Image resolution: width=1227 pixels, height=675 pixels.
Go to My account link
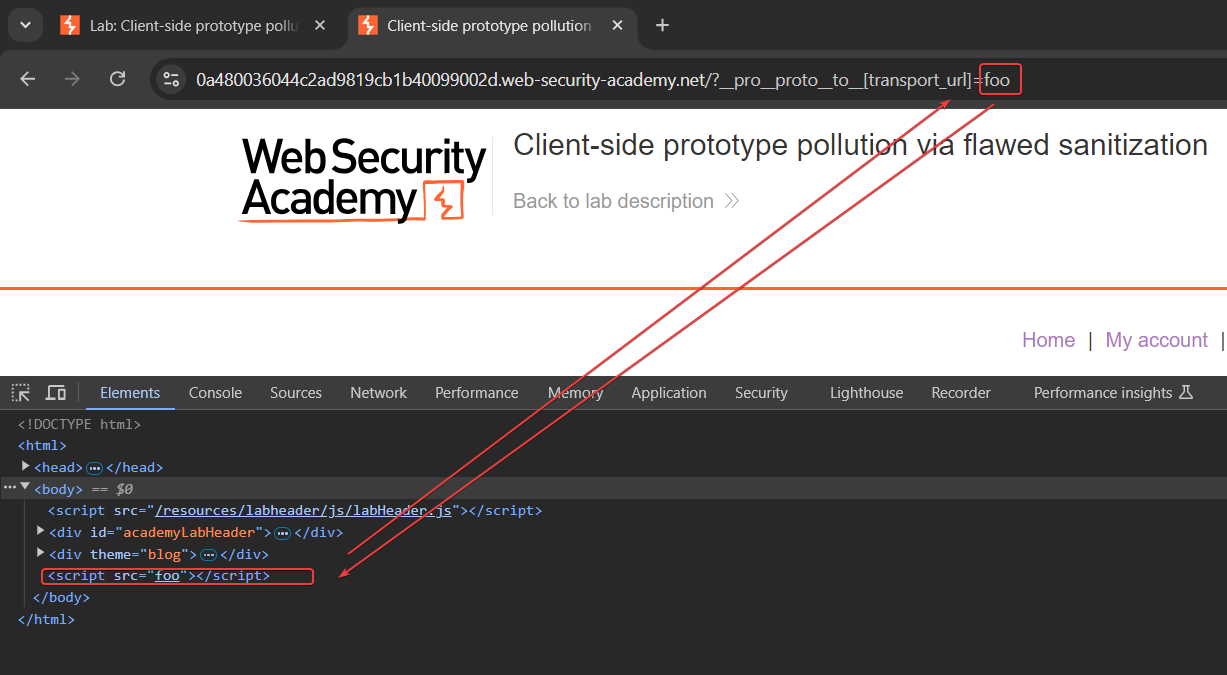tap(1156, 340)
